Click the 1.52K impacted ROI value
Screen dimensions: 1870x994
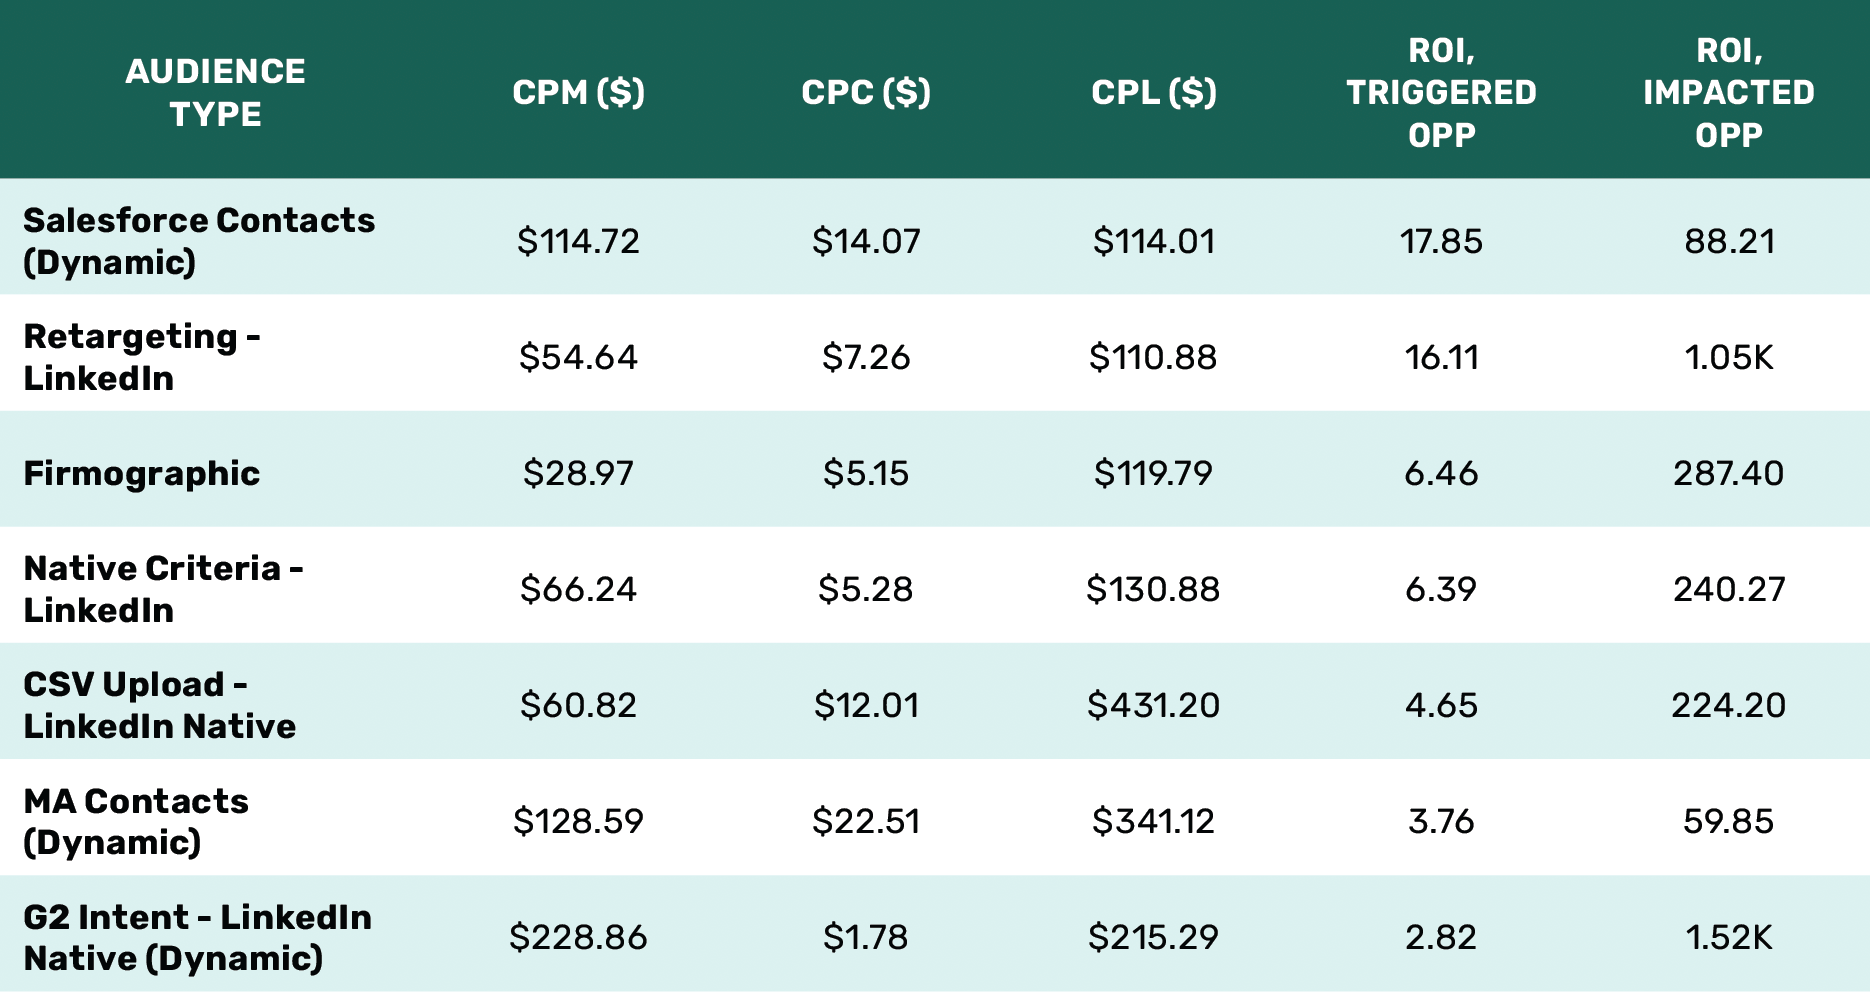click(x=1729, y=937)
